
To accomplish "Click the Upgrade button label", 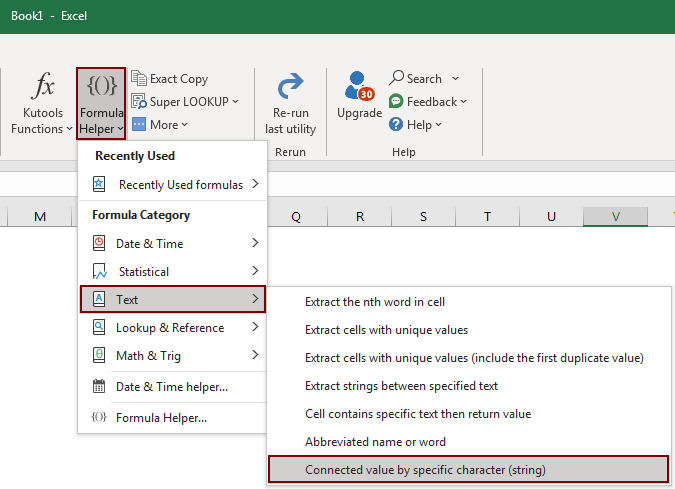I will [359, 113].
